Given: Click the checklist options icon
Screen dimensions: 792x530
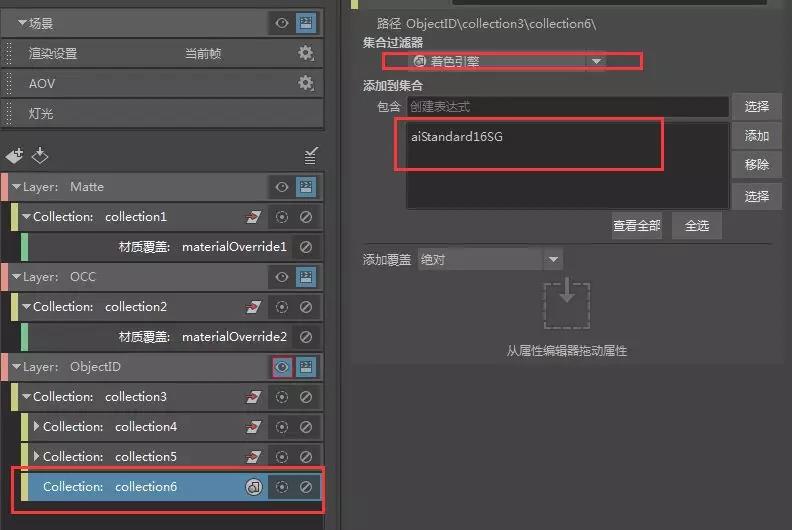Looking at the screenshot, I should 311,156.
